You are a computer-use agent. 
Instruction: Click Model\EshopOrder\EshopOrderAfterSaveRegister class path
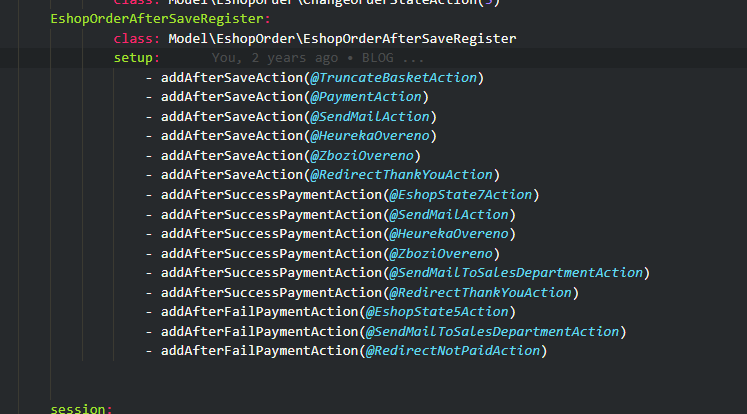[x=342, y=39]
